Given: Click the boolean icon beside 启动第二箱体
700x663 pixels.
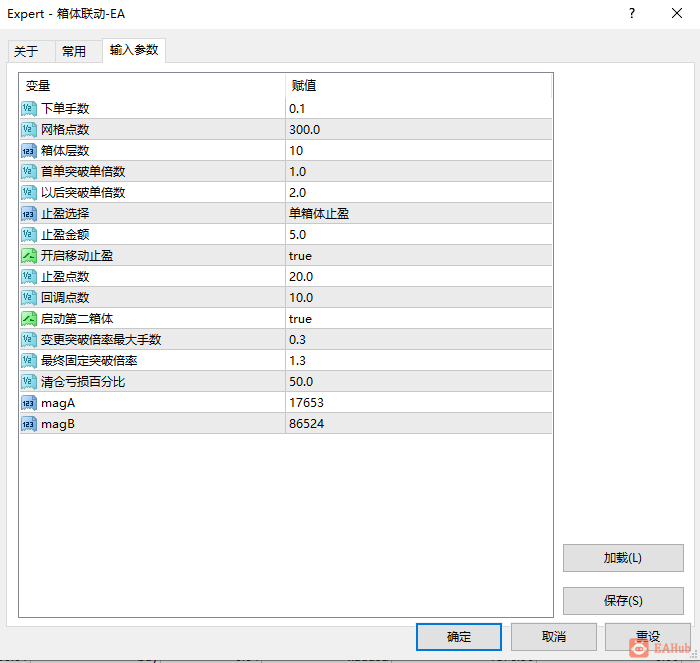Looking at the screenshot, I should (29, 318).
